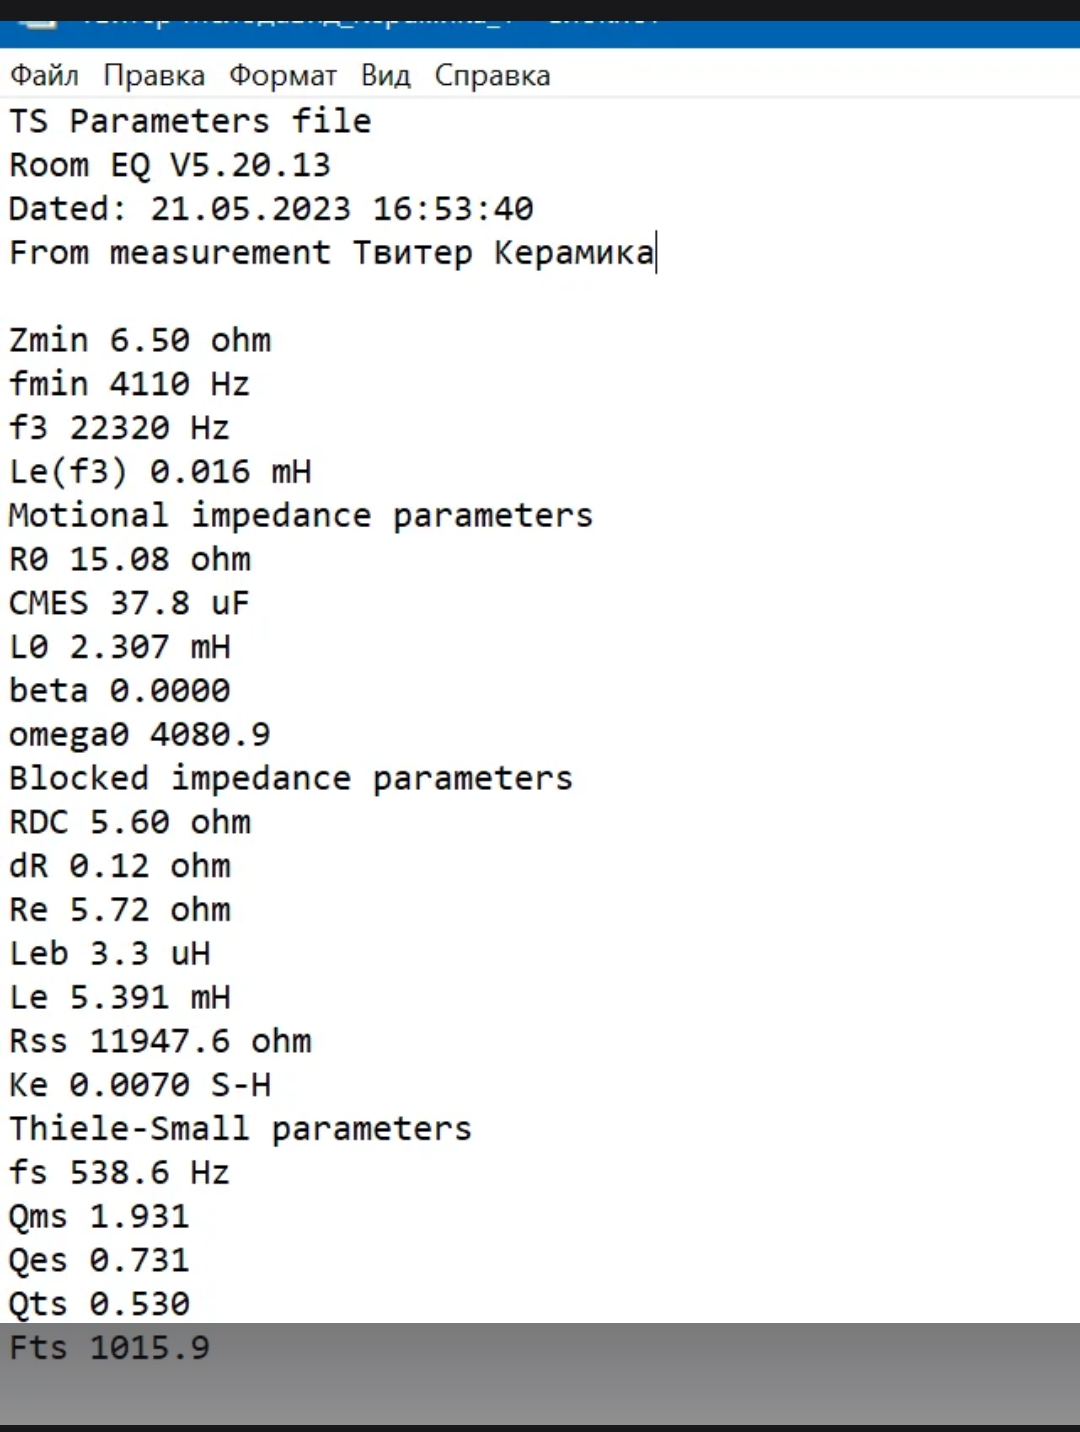Click the 'RDC 5.60 ohm' line
Screen dimensions: 1080x1432
130,823
